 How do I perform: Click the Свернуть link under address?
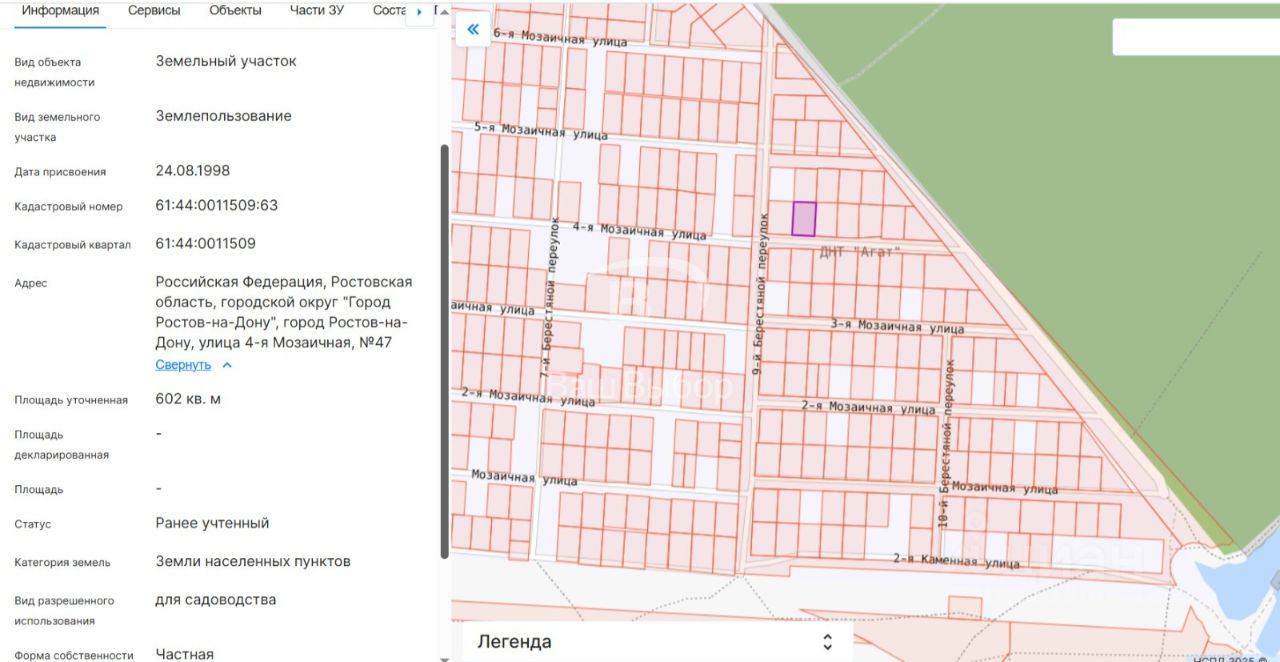click(x=183, y=365)
